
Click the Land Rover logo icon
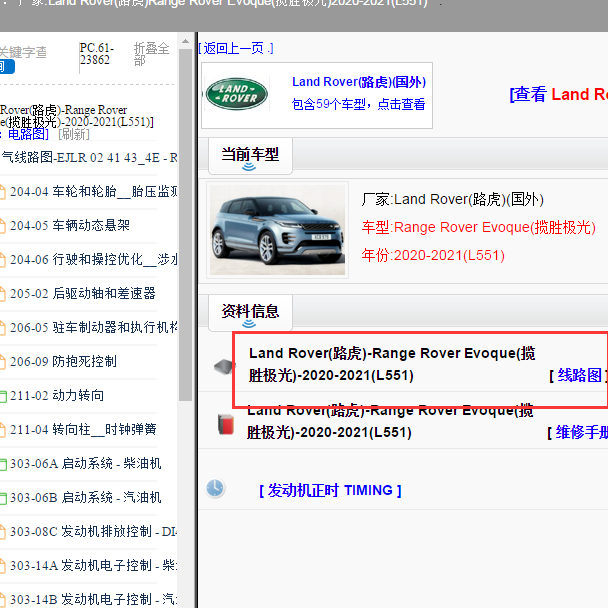(237, 93)
